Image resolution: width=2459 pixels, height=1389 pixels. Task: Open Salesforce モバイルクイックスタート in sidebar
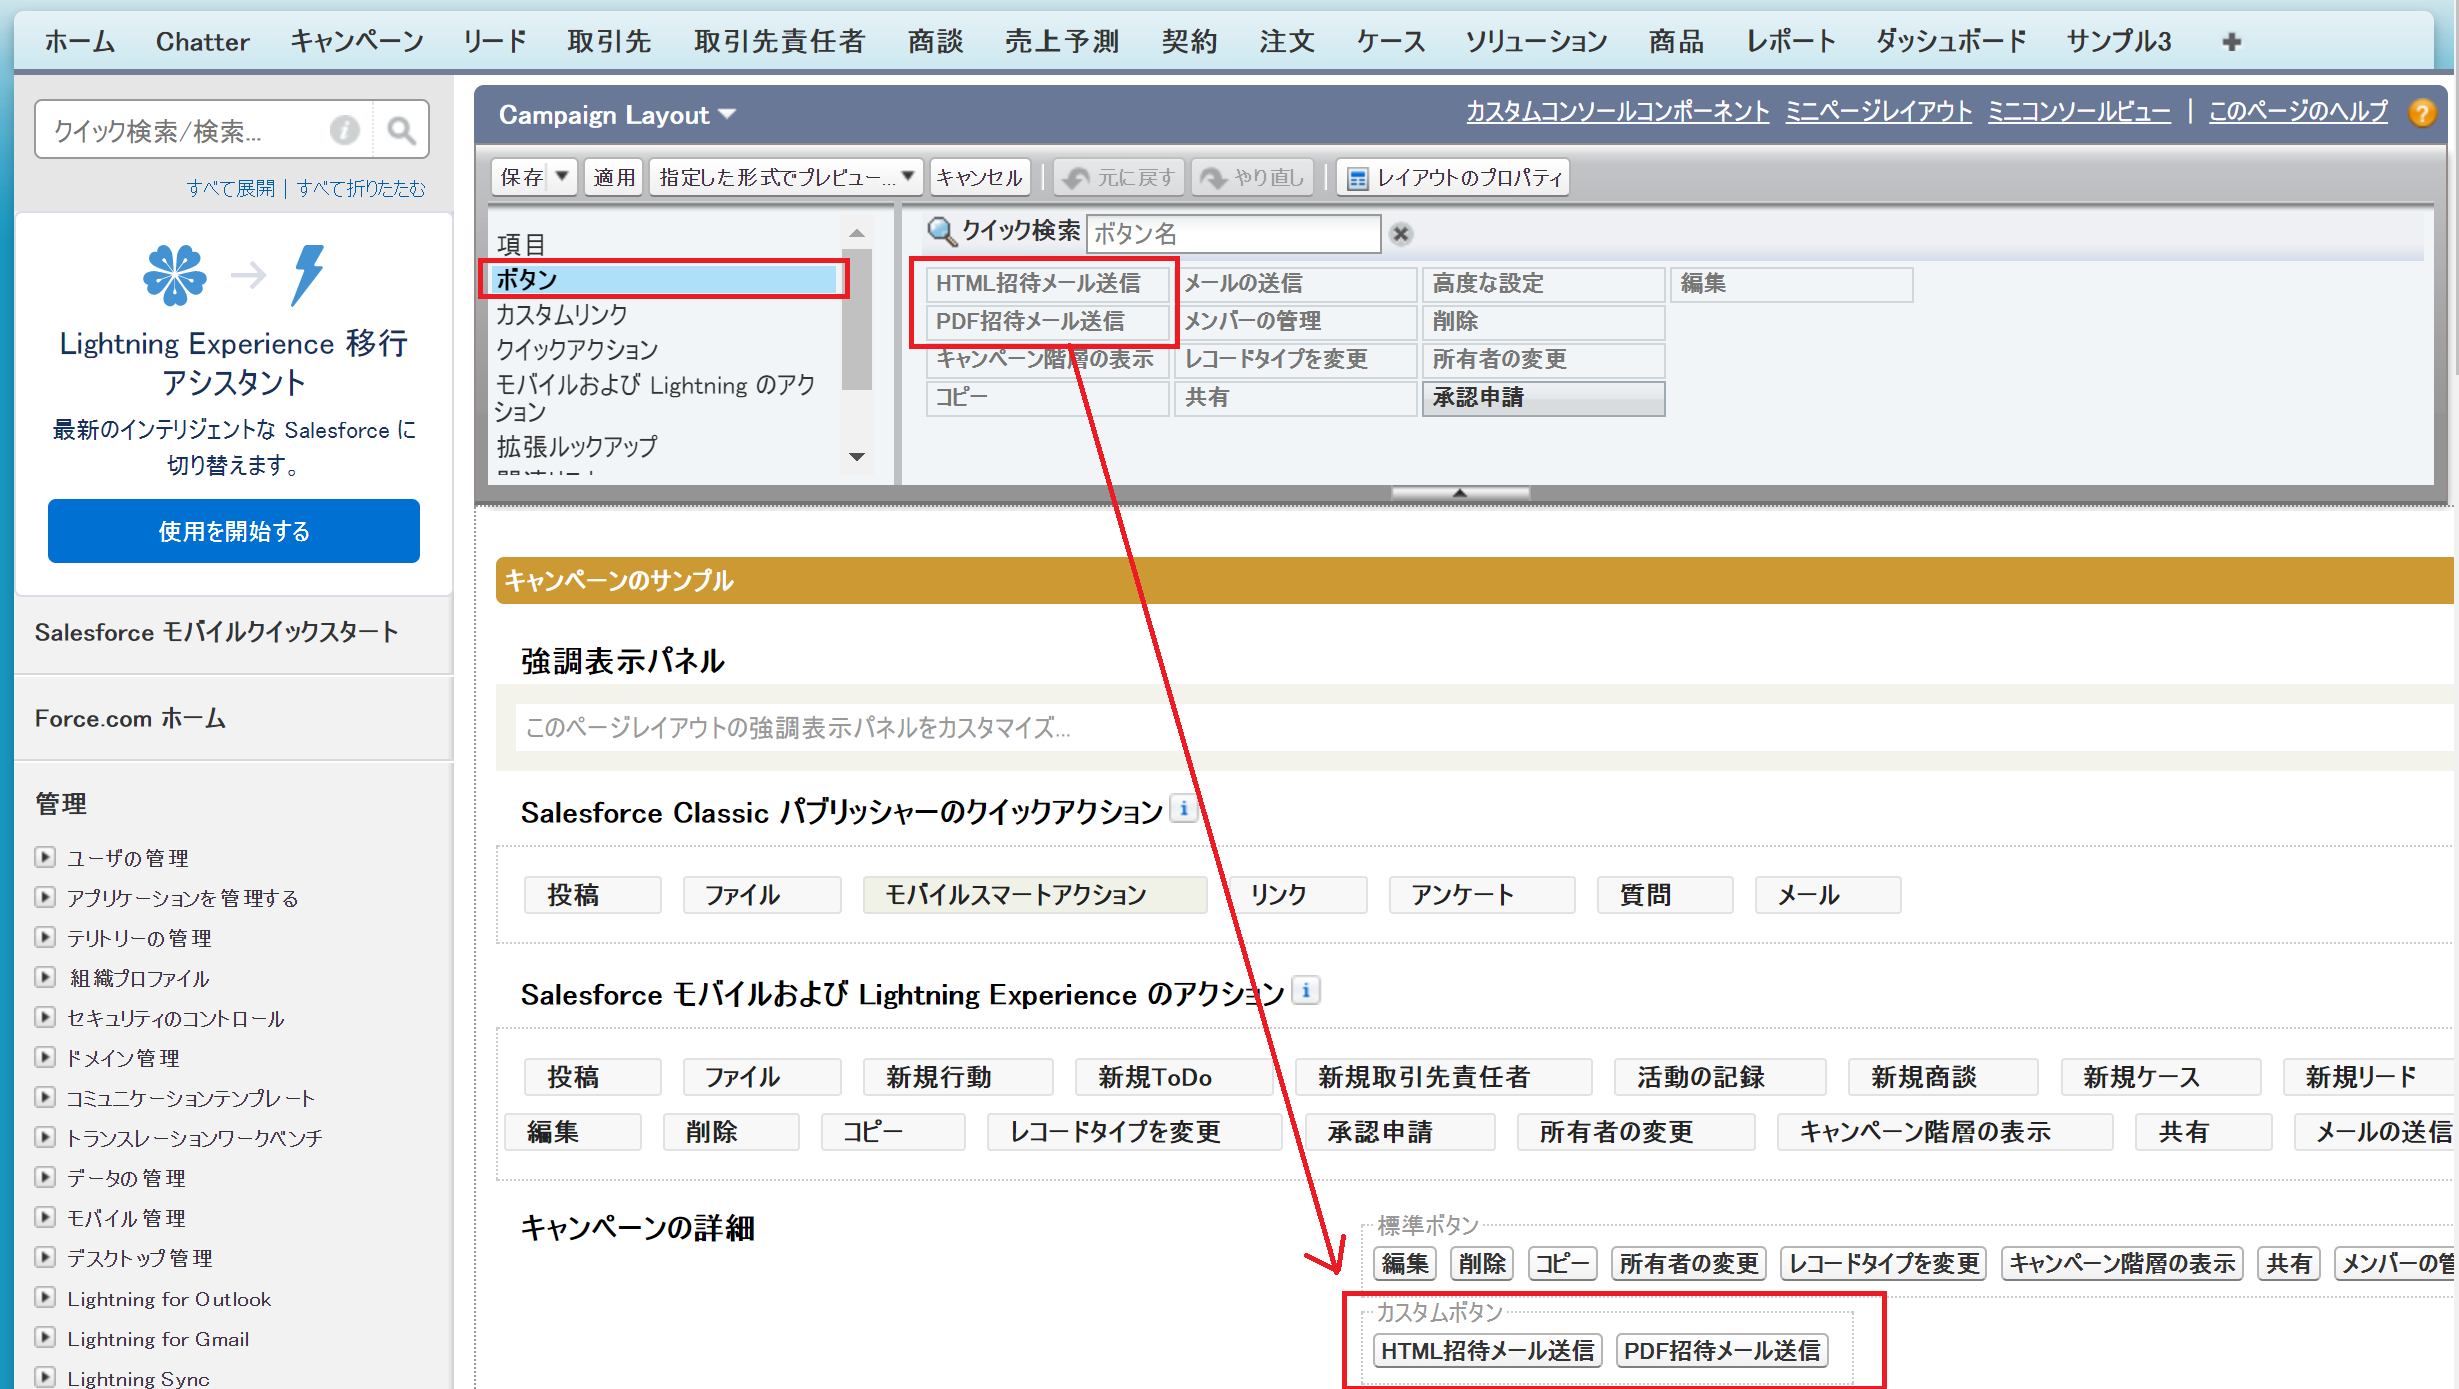coord(217,632)
